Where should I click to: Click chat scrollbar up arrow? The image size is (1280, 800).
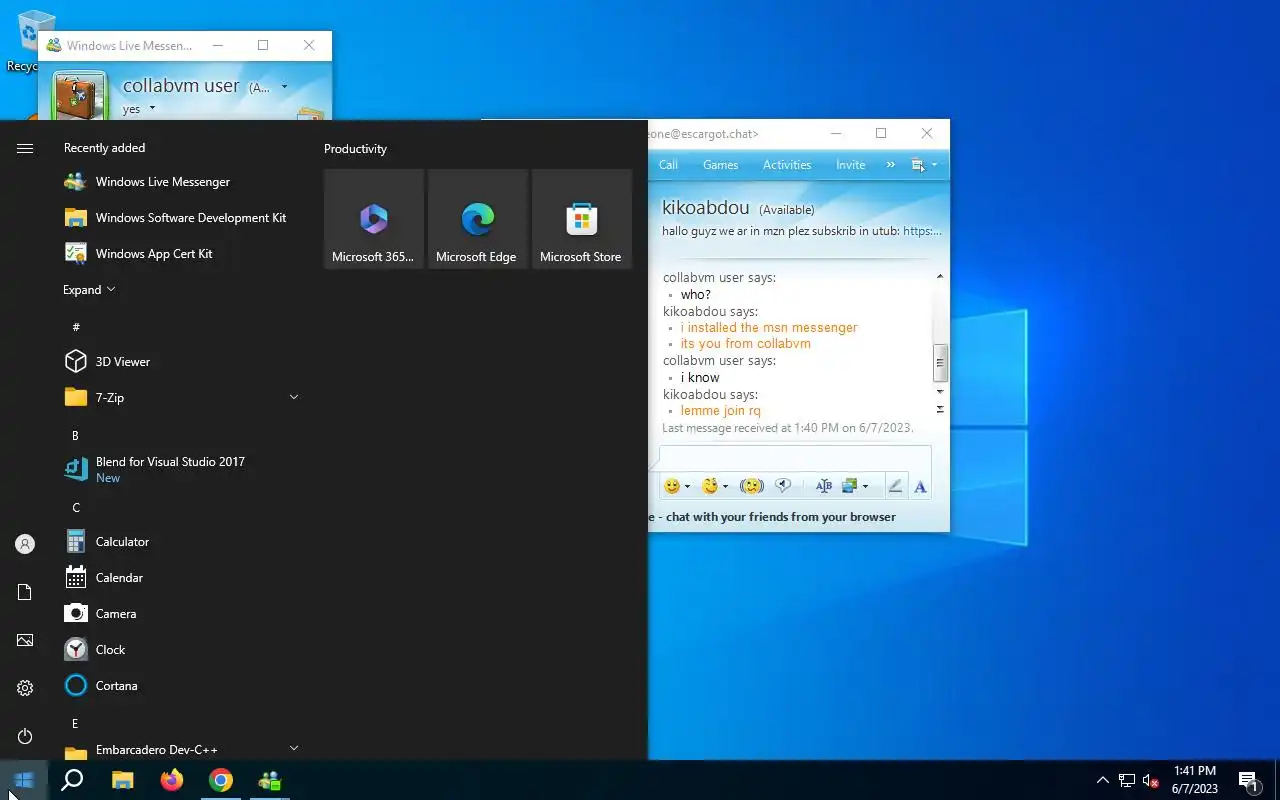point(940,276)
